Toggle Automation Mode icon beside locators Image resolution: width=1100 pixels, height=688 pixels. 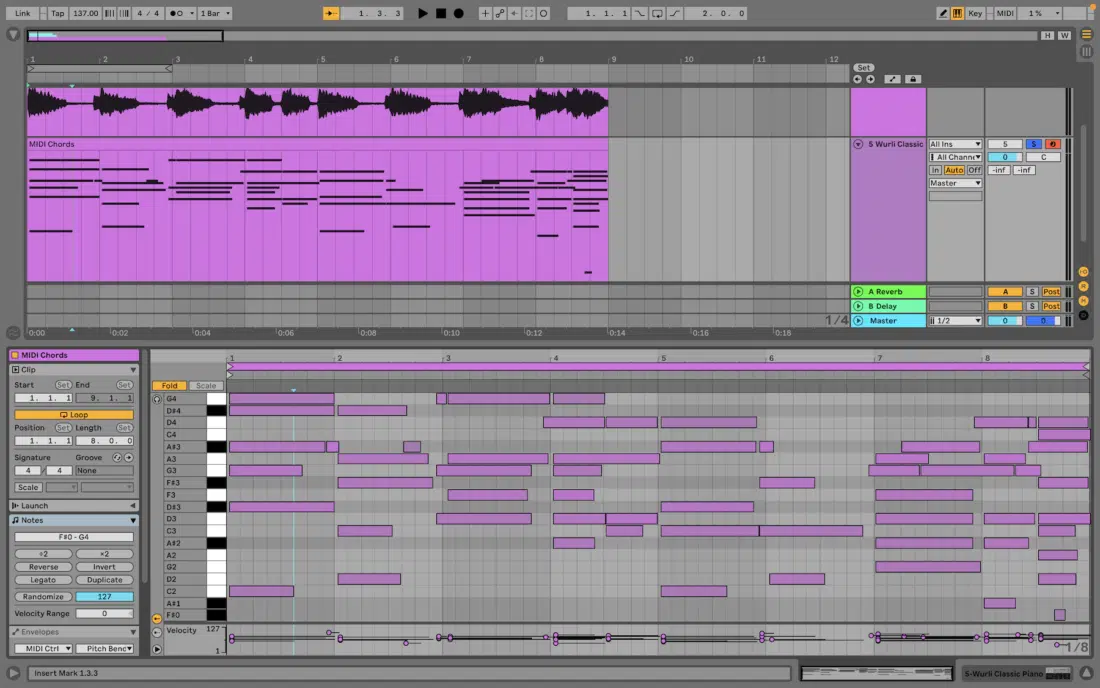(892, 79)
